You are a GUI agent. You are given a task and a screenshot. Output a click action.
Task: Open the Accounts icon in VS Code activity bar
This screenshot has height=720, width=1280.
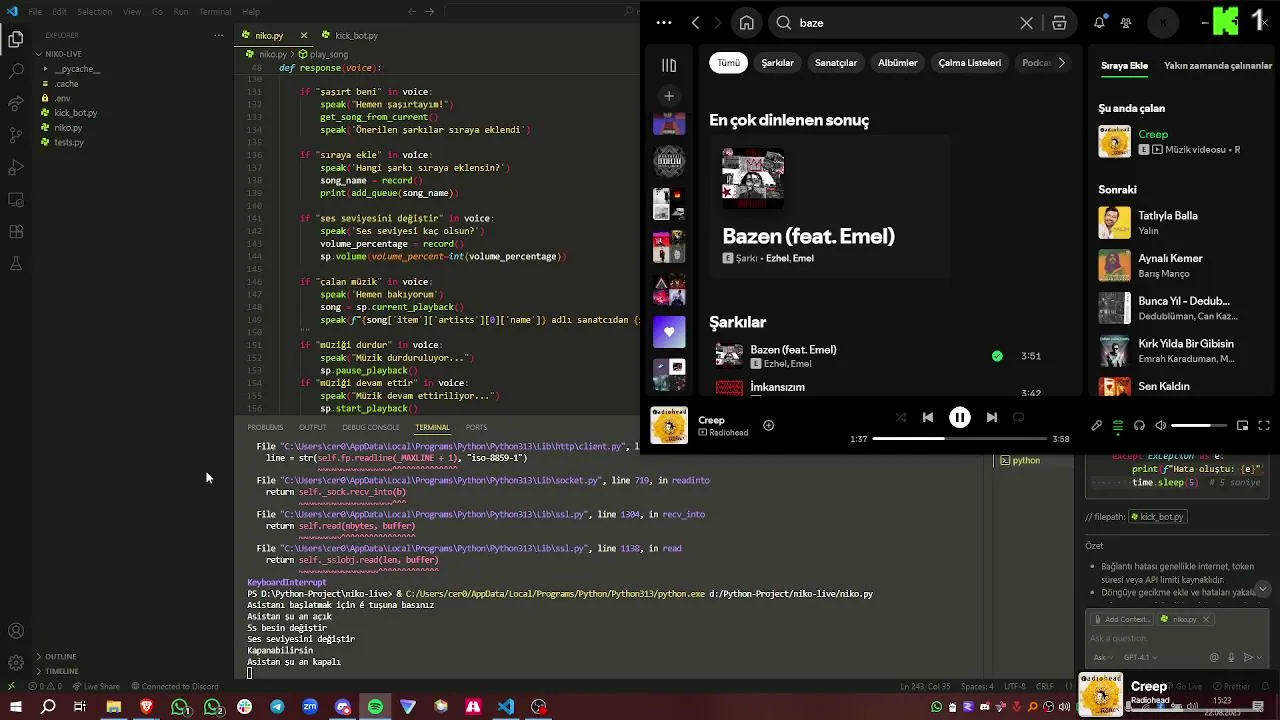tap(16, 631)
